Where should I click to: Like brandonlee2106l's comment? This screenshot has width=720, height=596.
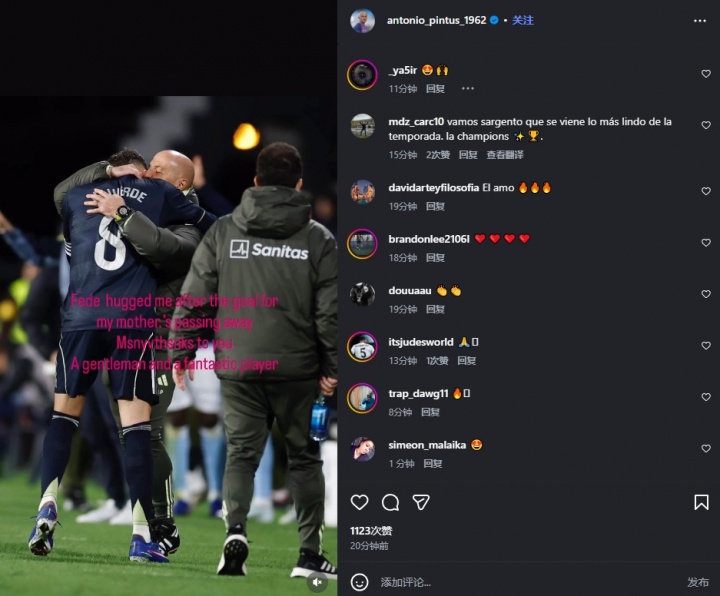(x=706, y=242)
